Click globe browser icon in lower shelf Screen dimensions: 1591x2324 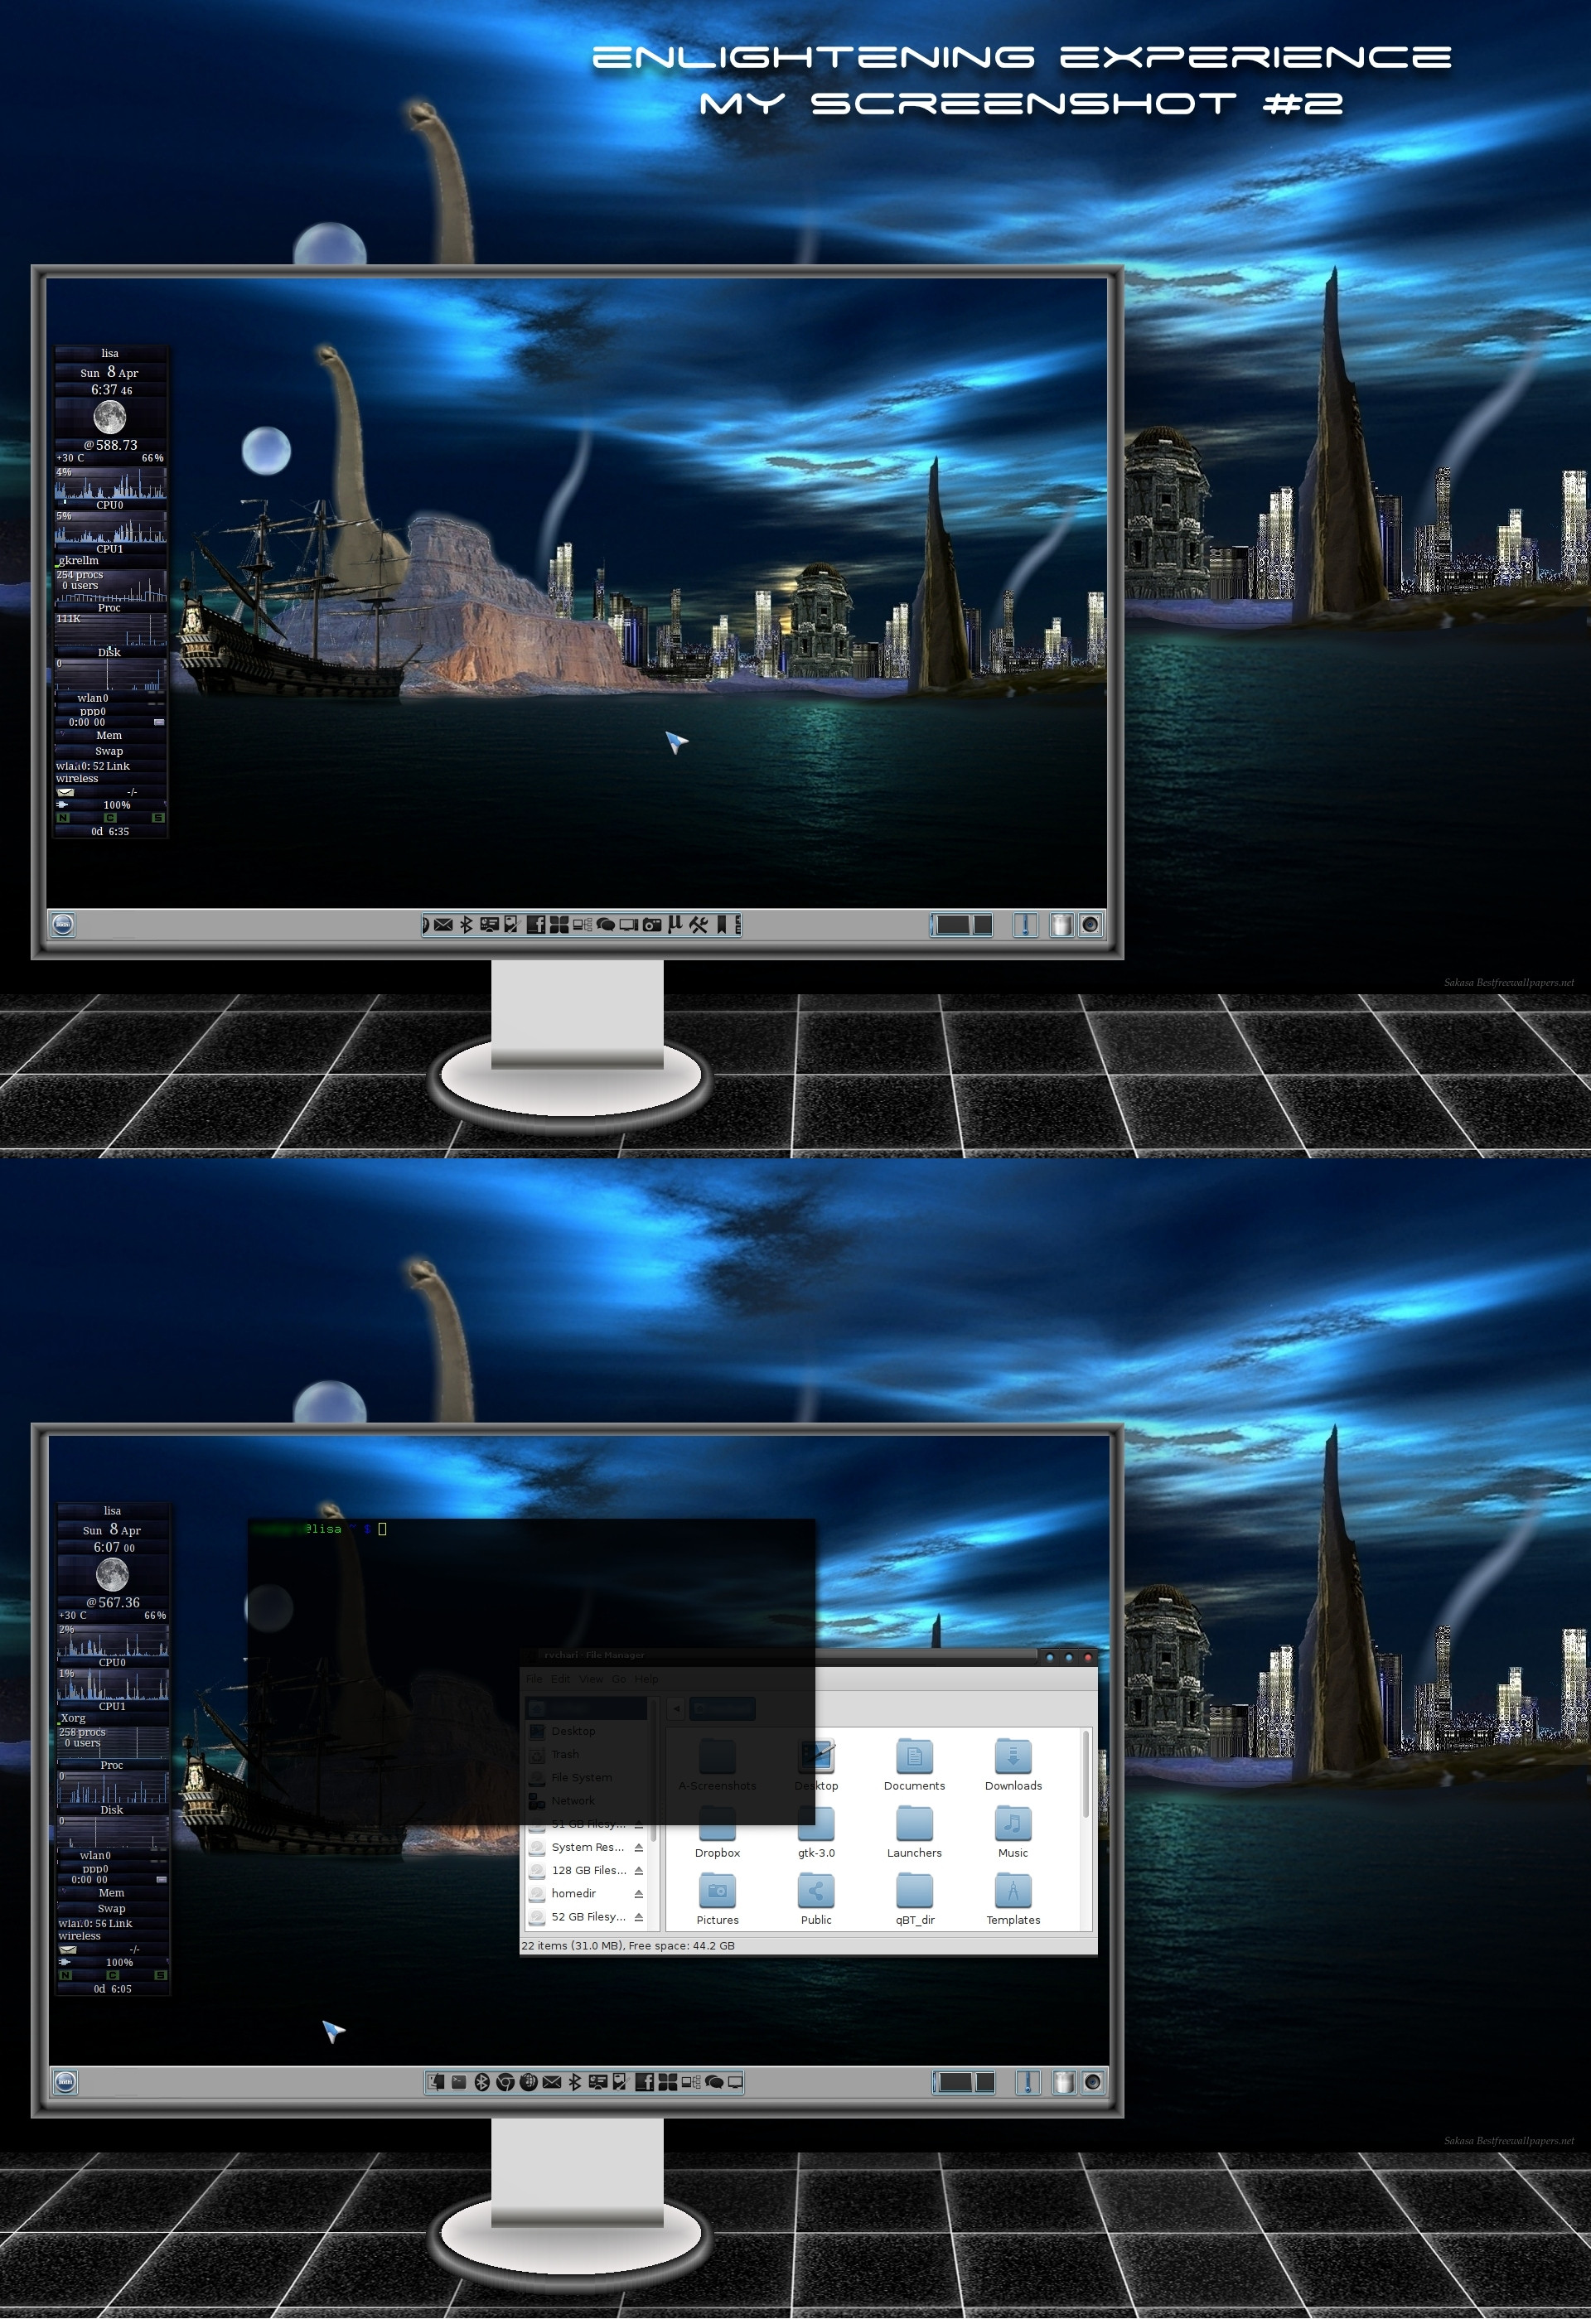529,2082
